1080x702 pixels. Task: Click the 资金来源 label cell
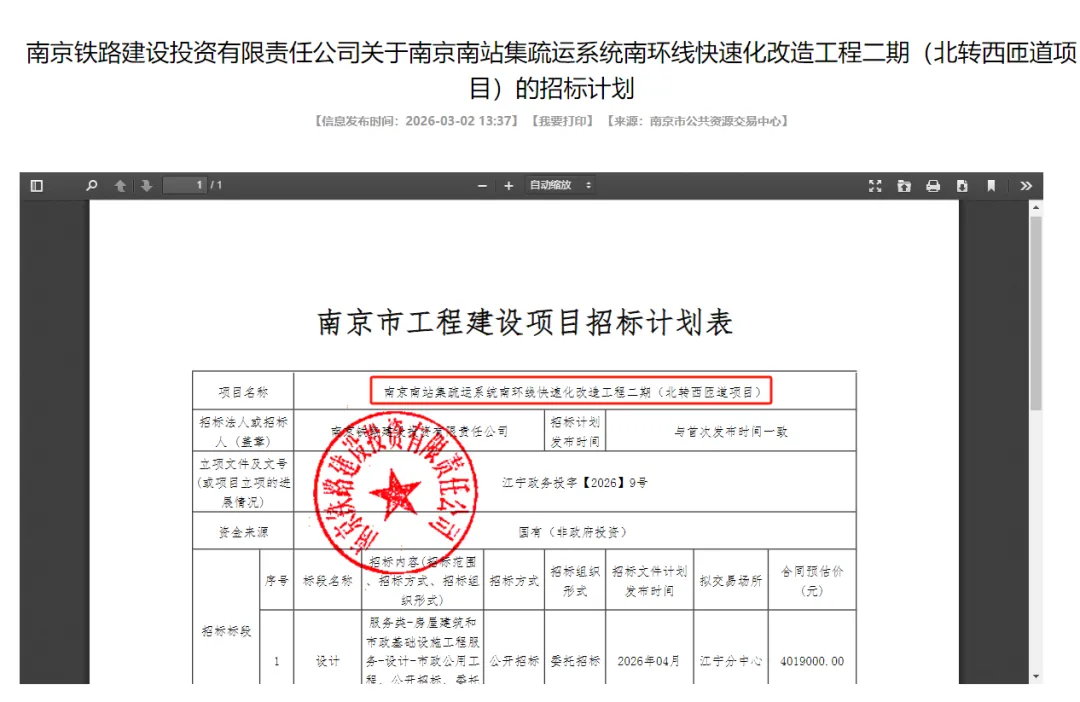[x=243, y=533]
